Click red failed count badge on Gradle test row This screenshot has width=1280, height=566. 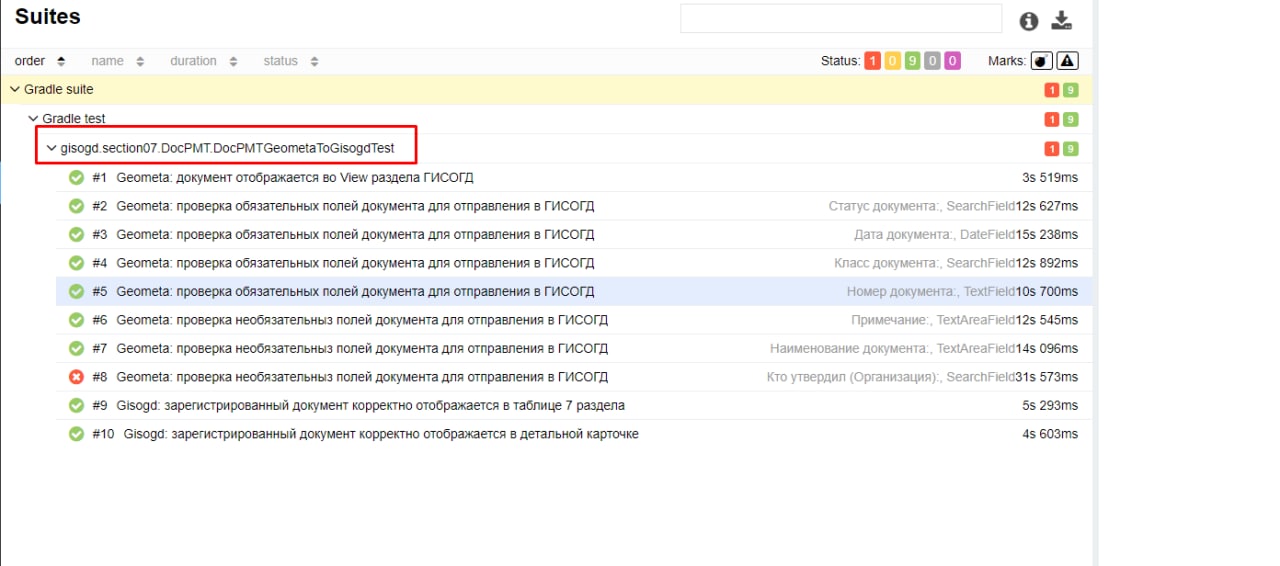coord(1052,120)
